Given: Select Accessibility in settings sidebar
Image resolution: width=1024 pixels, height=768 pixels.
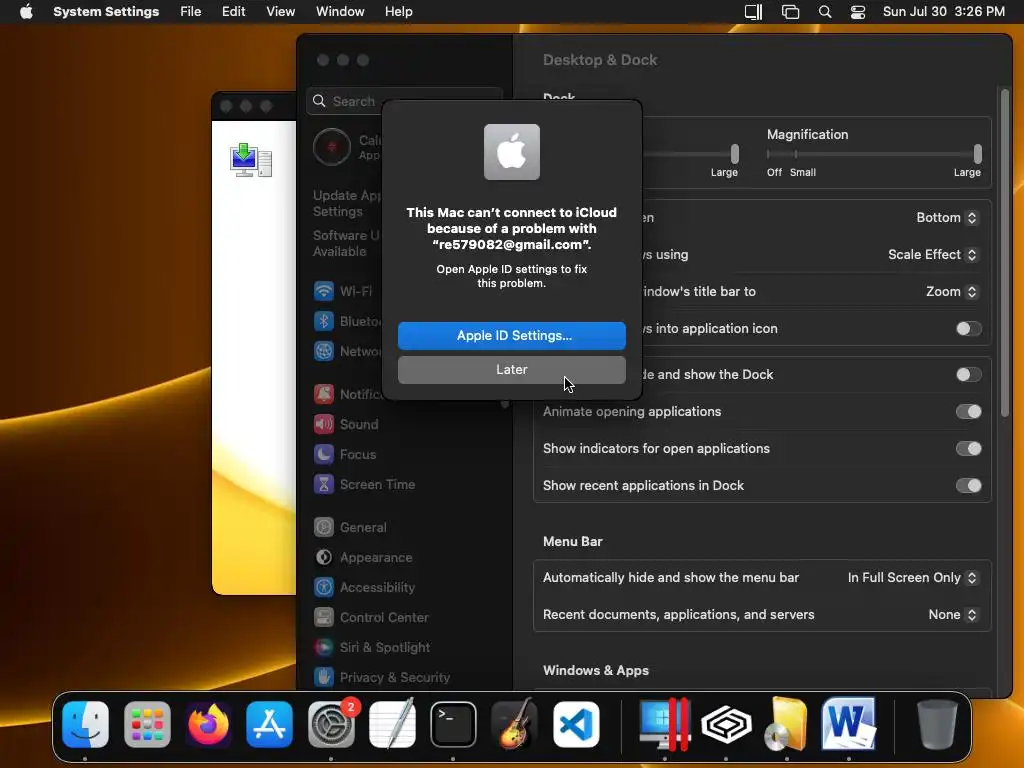Looking at the screenshot, I should [364, 587].
